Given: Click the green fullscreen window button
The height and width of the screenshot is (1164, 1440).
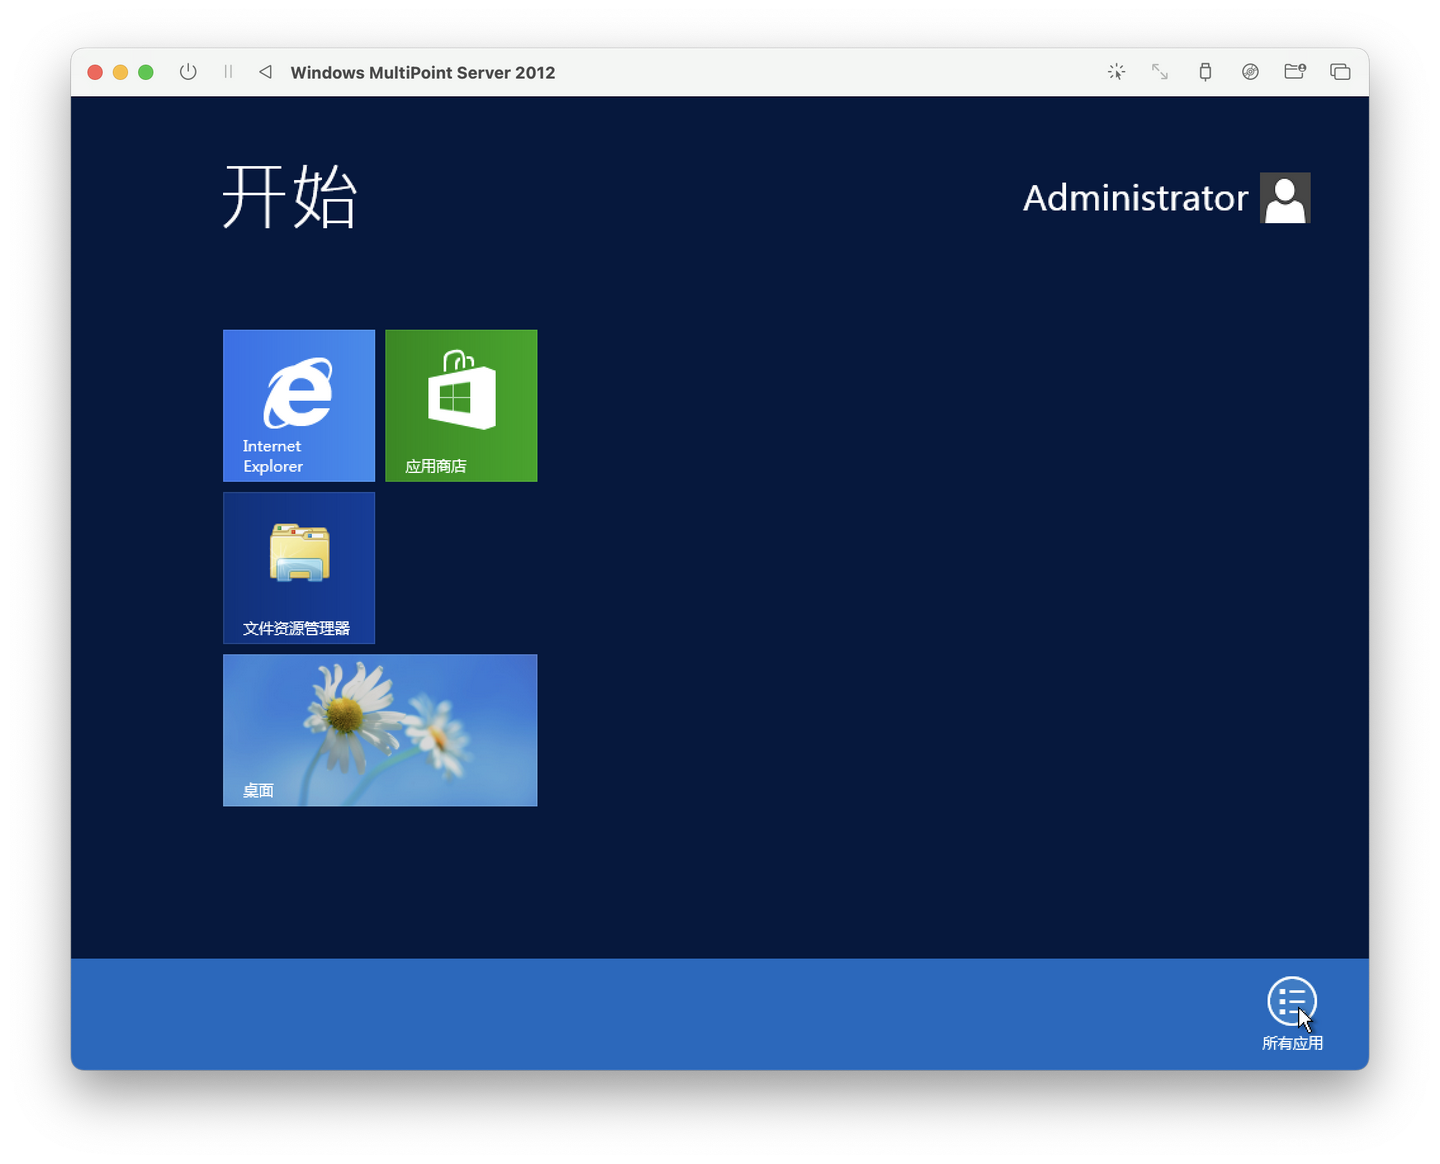Looking at the screenshot, I should pos(146,72).
